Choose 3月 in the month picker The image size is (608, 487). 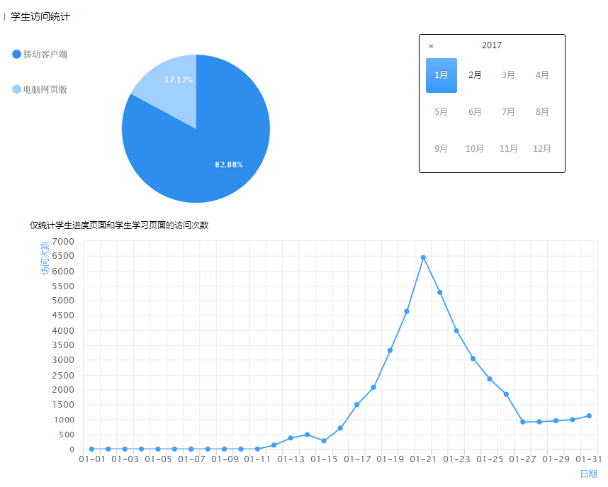point(508,75)
